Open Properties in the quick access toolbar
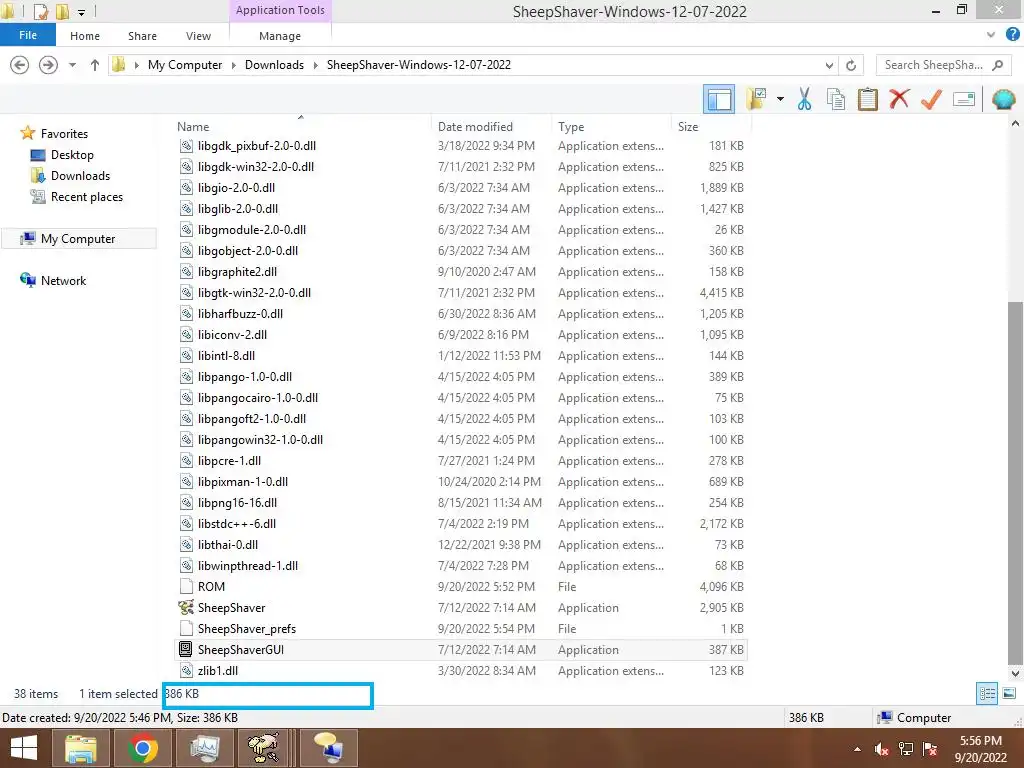The height and width of the screenshot is (768, 1024). 40,11
